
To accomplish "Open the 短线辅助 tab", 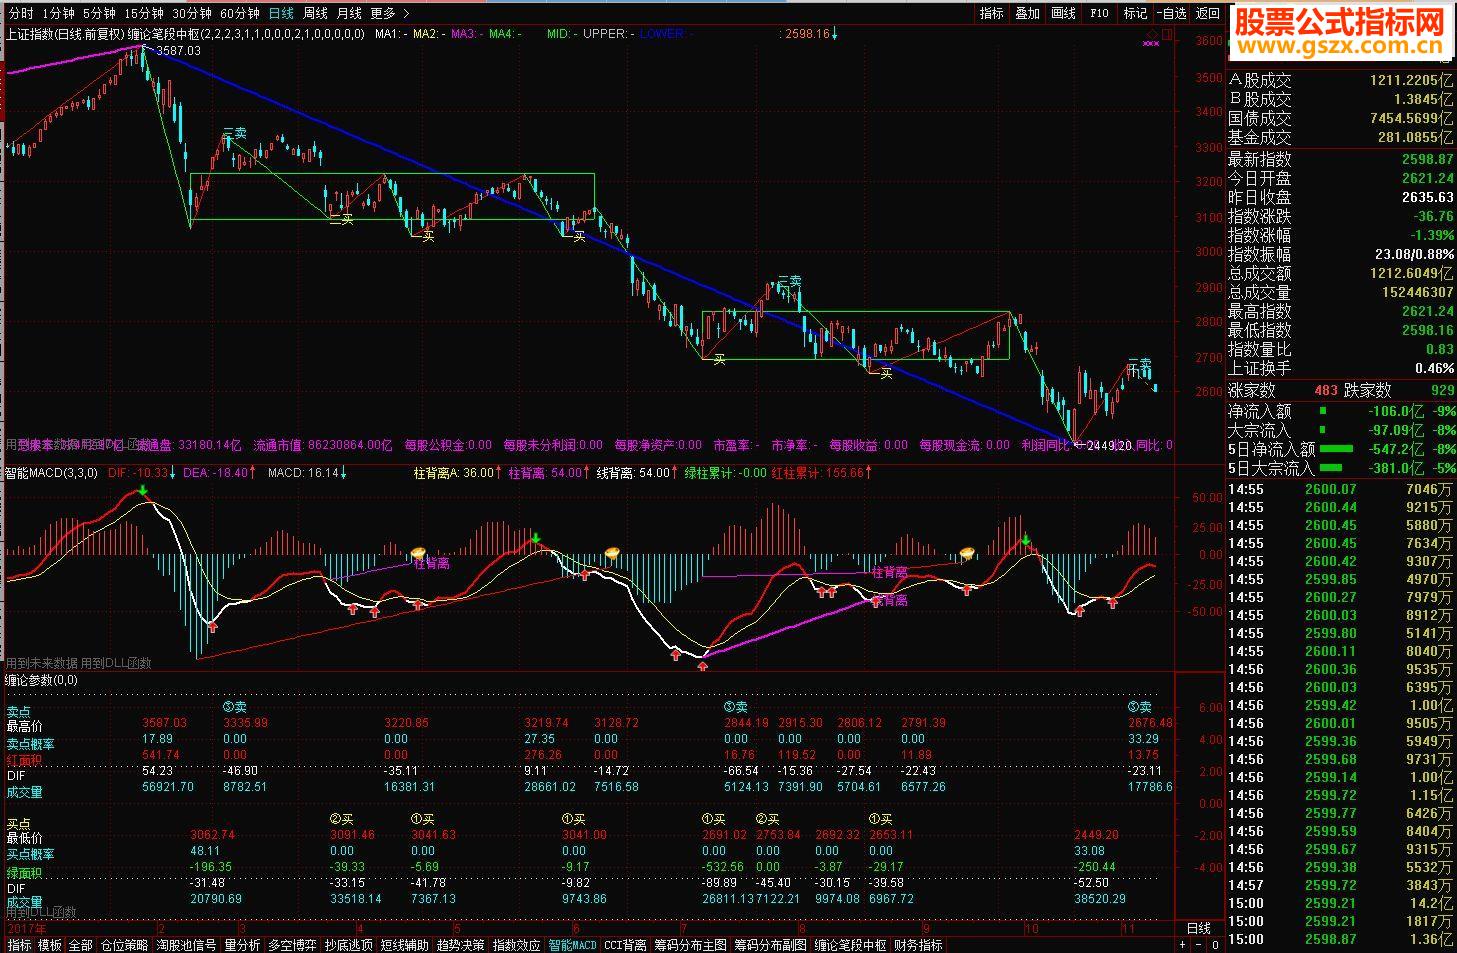I will click(404, 945).
